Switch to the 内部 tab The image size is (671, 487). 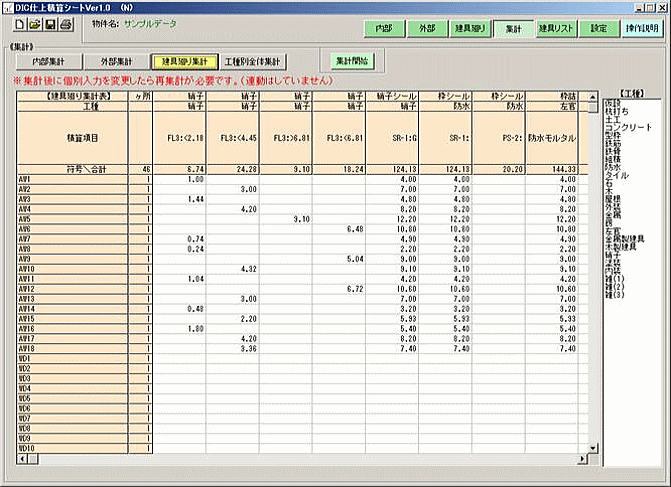(383, 29)
